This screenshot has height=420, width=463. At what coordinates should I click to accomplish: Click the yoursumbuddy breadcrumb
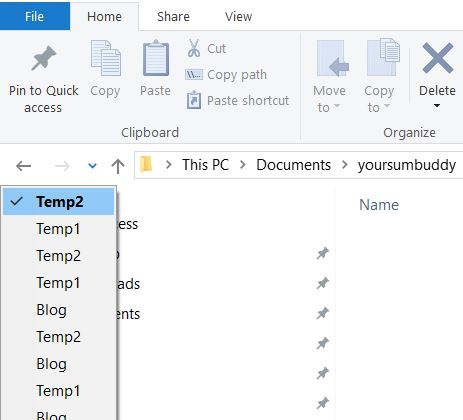[x=407, y=165]
